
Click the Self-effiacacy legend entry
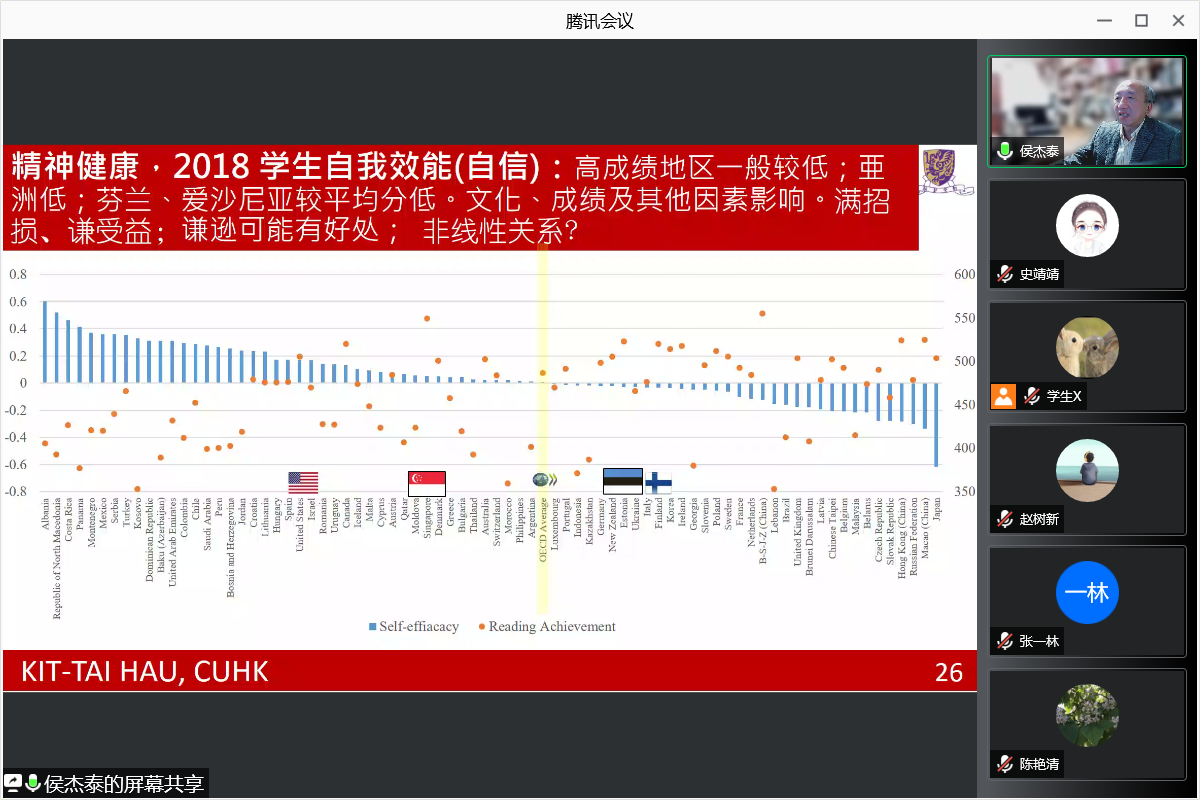coord(414,627)
